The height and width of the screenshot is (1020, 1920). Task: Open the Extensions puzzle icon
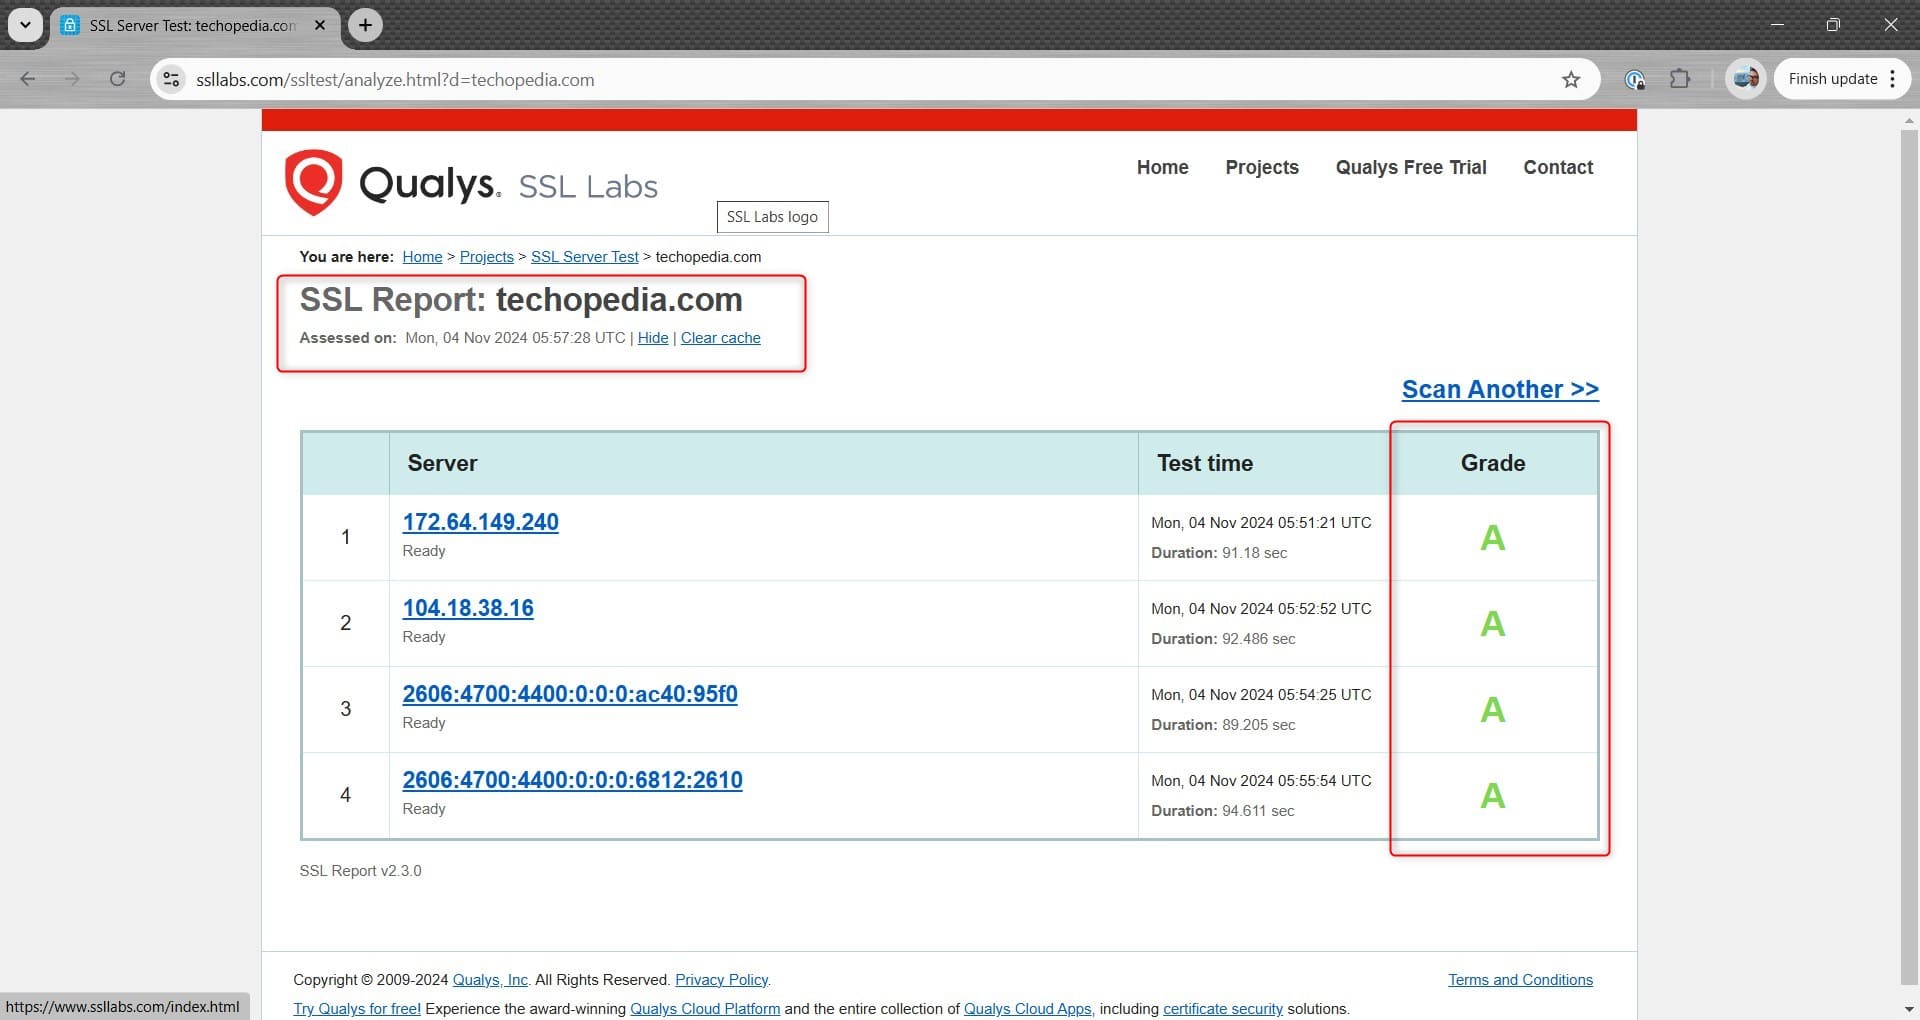point(1680,79)
